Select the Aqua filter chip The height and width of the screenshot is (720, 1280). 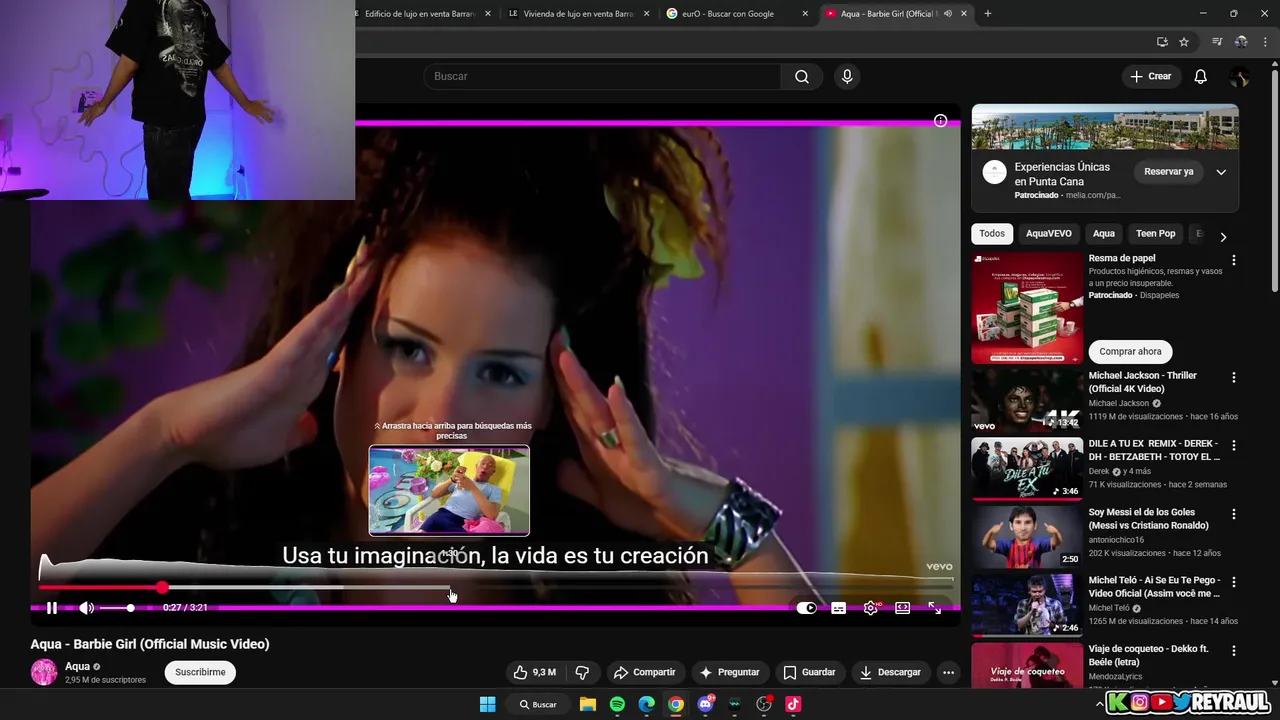(1104, 233)
